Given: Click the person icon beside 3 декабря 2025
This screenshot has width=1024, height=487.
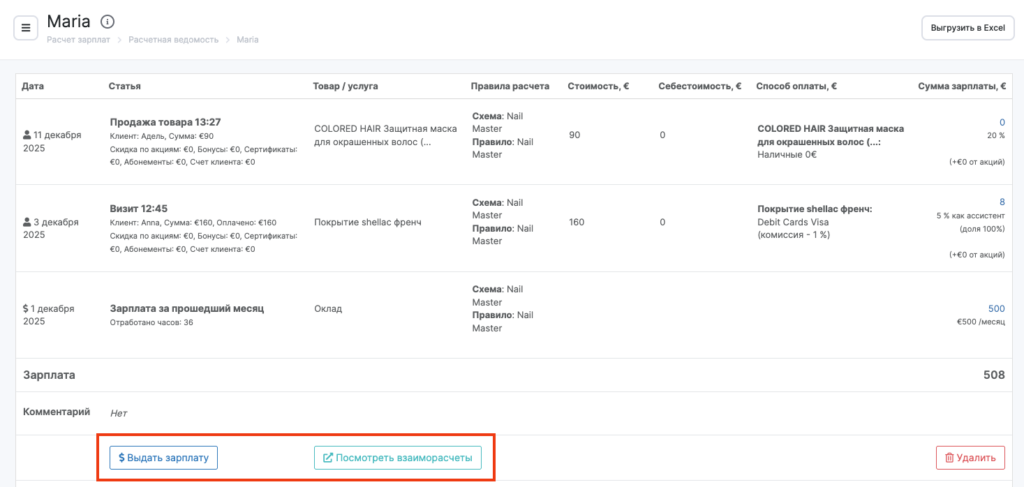Looking at the screenshot, I should tap(27, 221).
